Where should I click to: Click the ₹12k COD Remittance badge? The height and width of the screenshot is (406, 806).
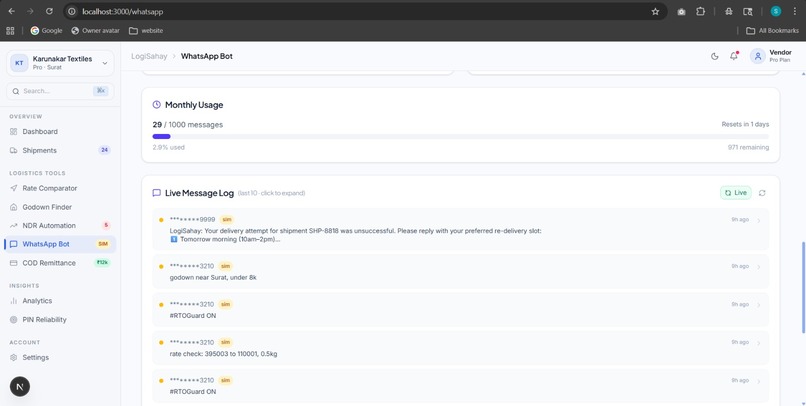[102, 263]
